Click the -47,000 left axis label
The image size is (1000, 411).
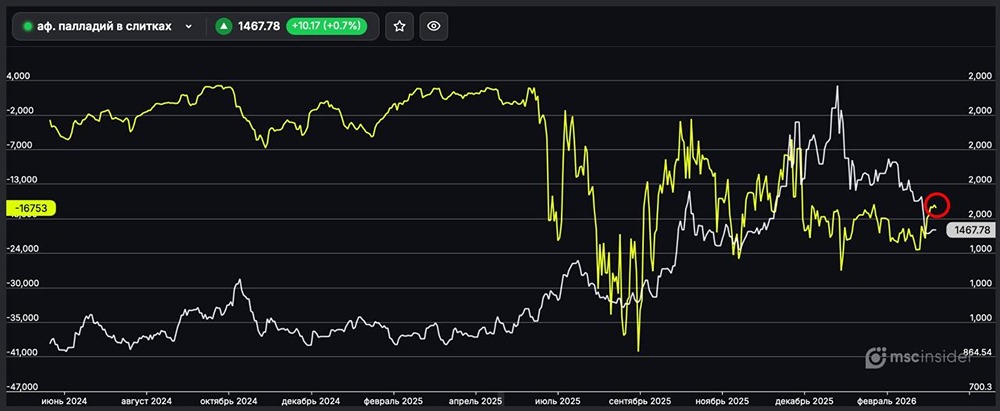(x=21, y=387)
